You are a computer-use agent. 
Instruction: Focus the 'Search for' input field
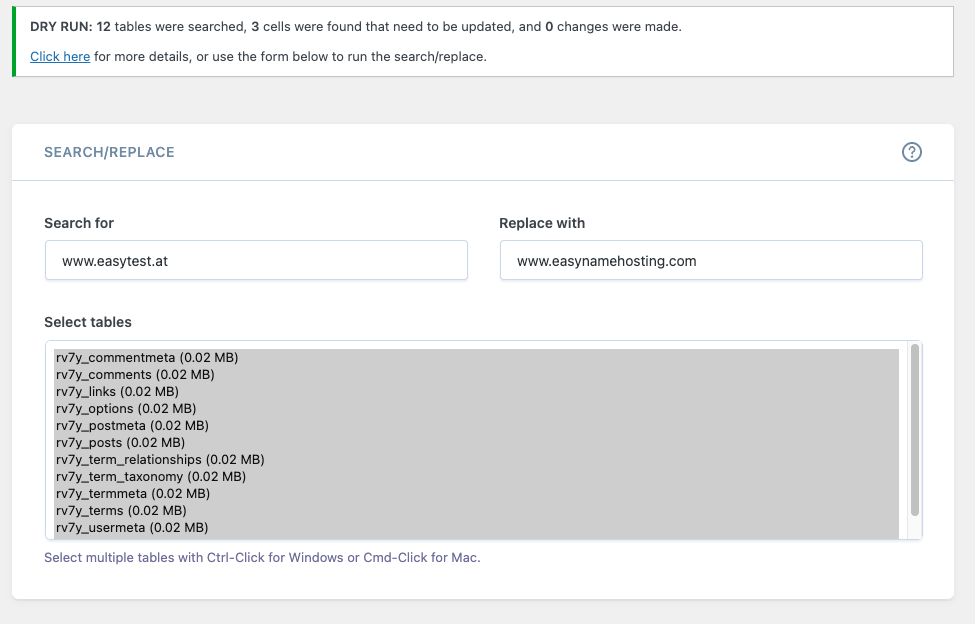click(256, 260)
